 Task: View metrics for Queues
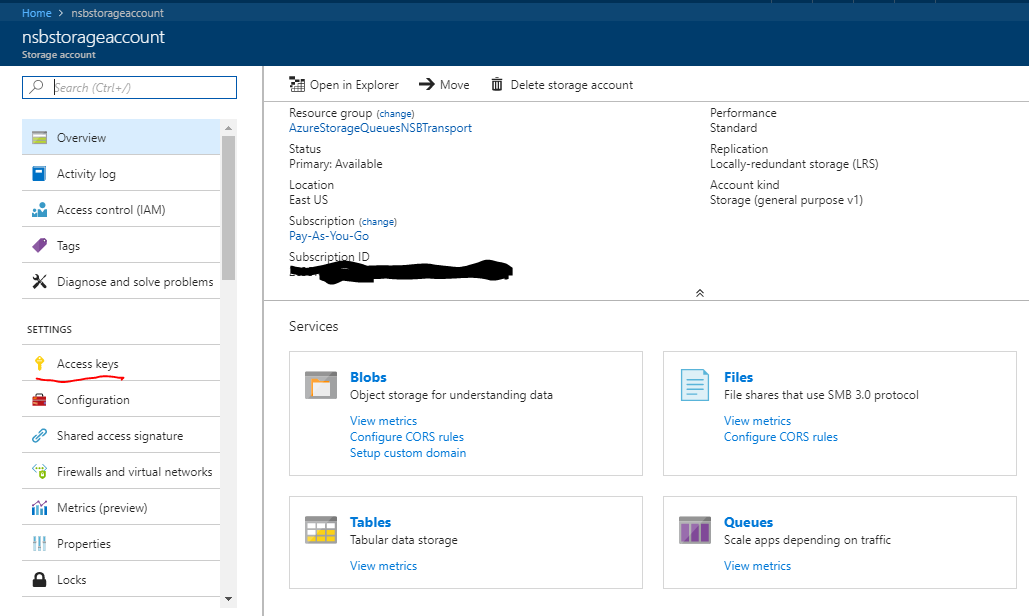[x=757, y=565]
